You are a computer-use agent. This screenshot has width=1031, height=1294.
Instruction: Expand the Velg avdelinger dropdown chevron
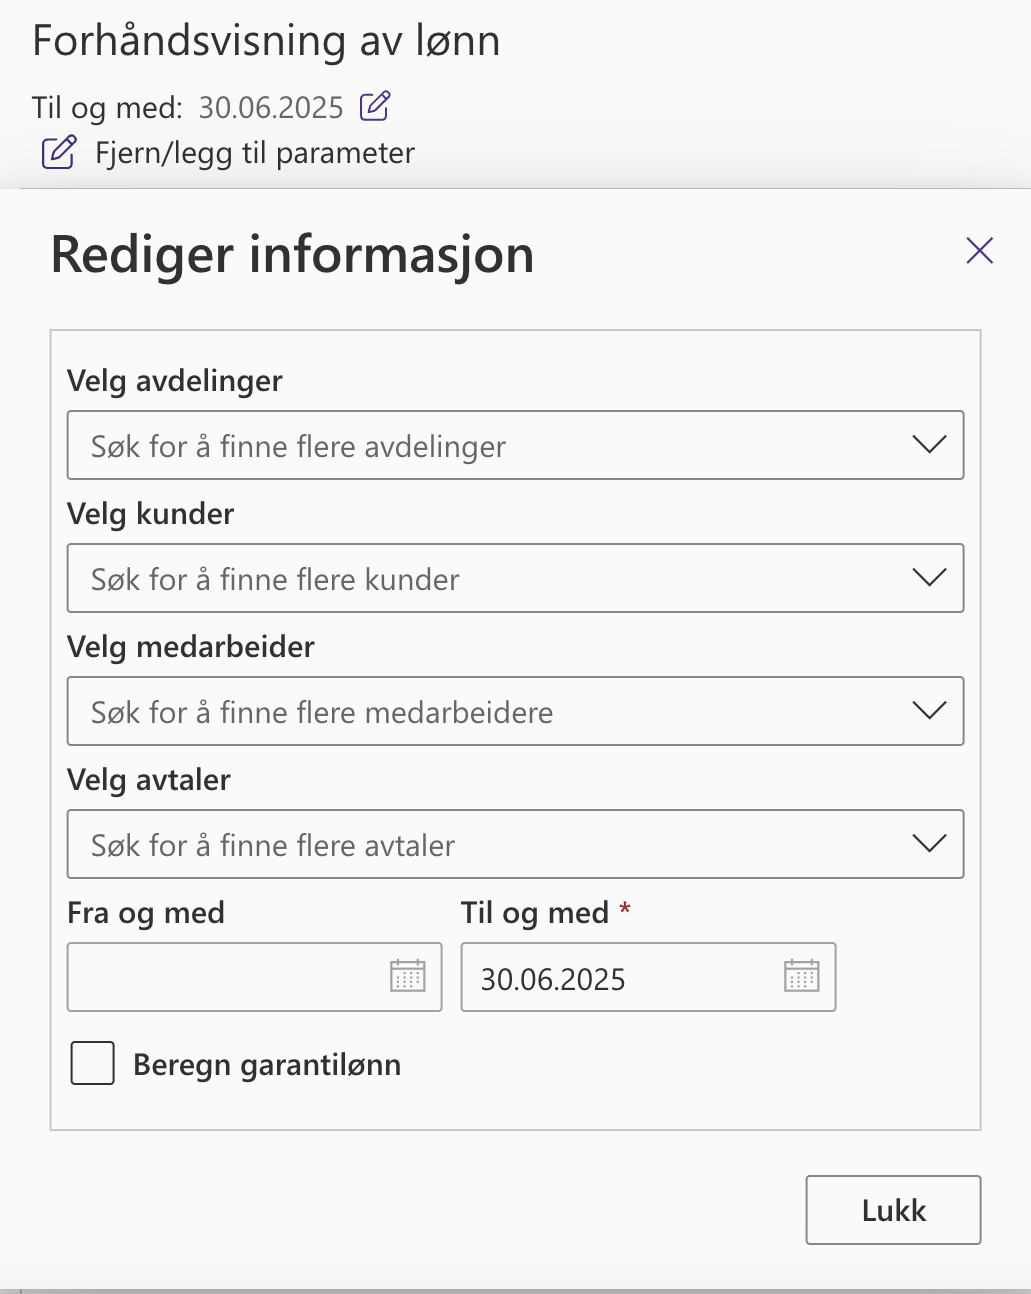point(930,445)
